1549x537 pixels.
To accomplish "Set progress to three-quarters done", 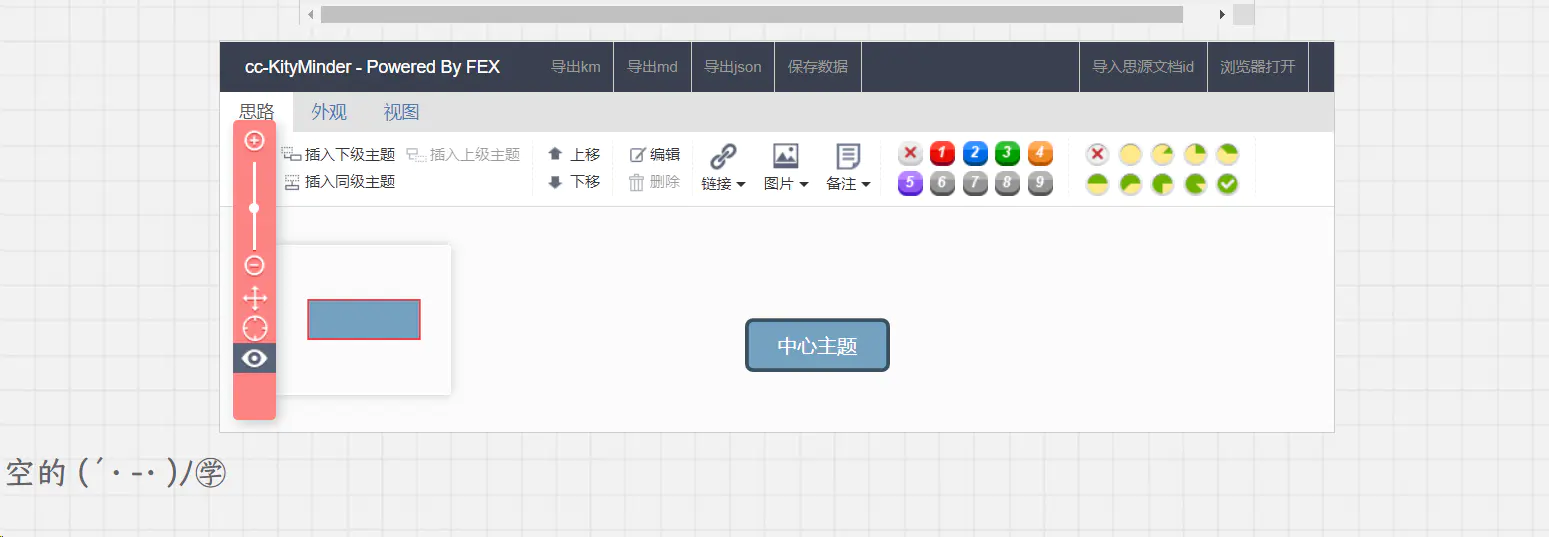I will coord(1162,184).
